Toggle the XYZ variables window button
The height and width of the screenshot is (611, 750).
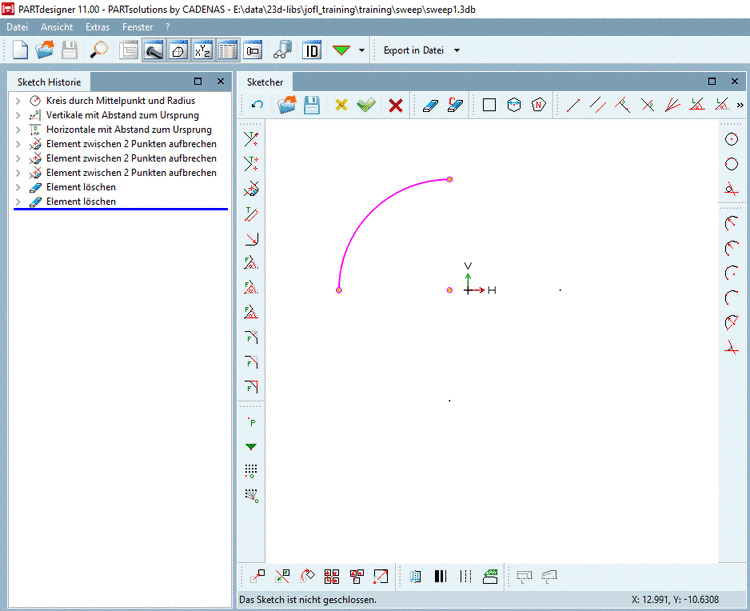coord(203,50)
